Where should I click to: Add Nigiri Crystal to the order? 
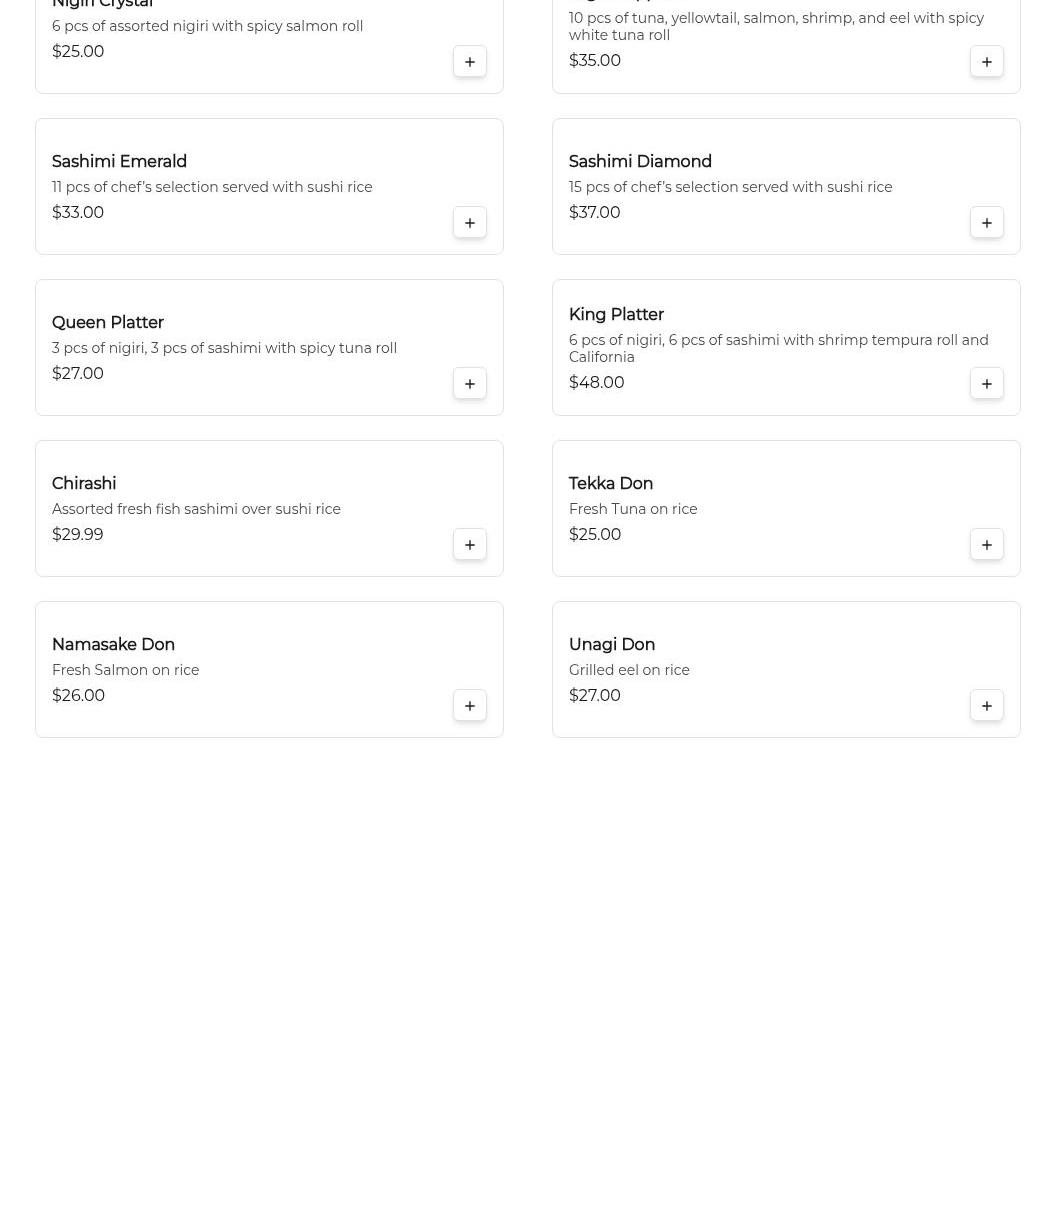point(470,62)
